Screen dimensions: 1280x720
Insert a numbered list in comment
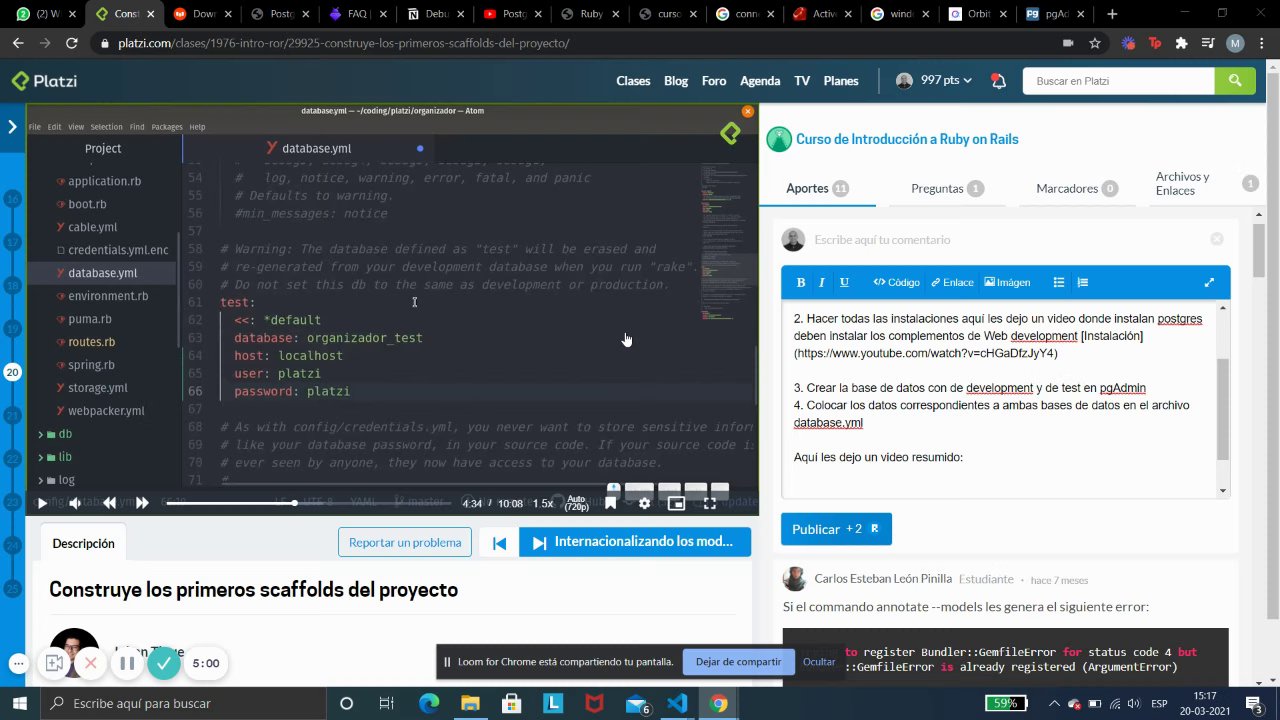1082,282
